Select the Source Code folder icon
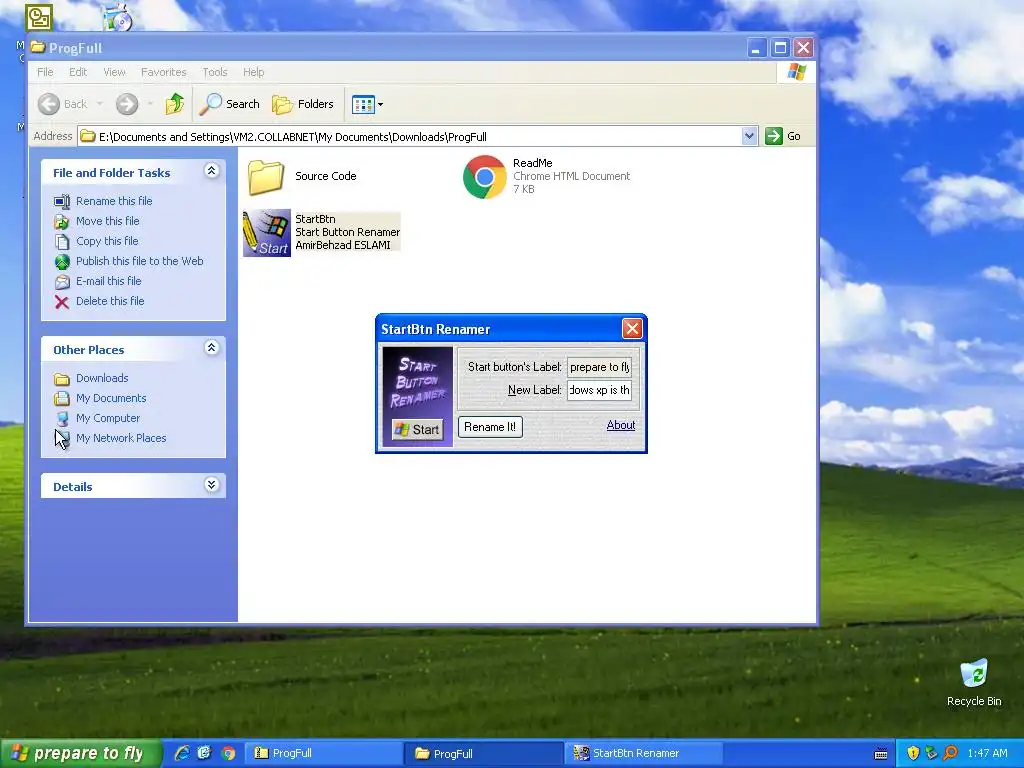1024x768 pixels. point(266,177)
